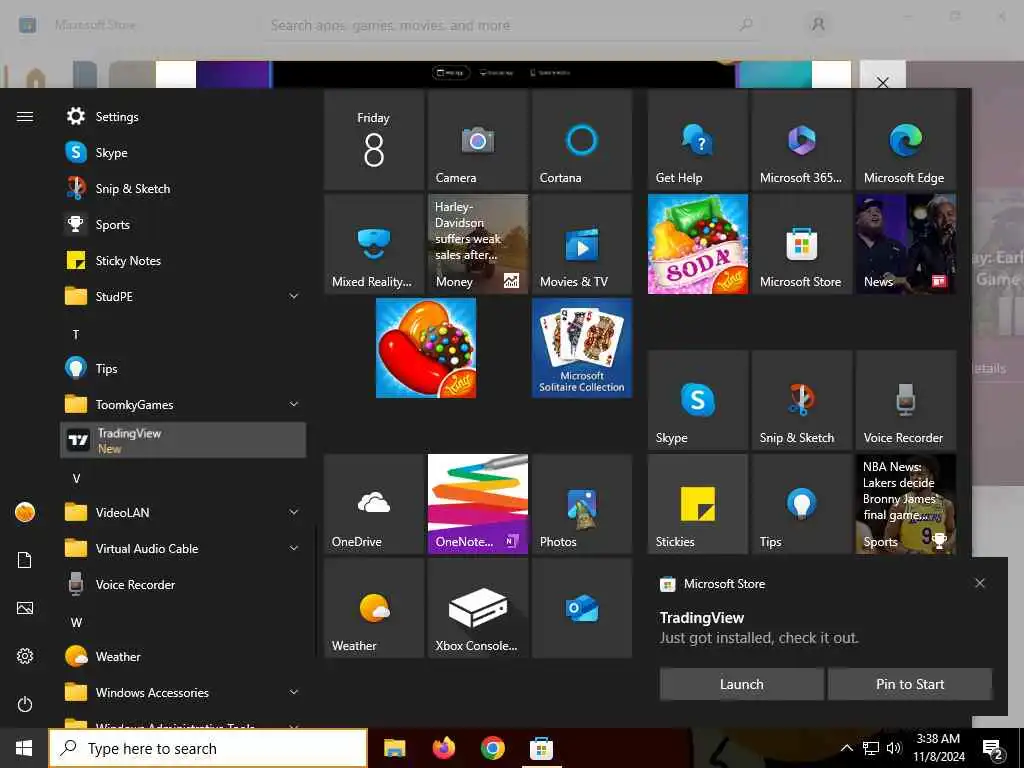Viewport: 1024px width, 768px height.
Task: Click the Windows Start button
Action: 24,748
